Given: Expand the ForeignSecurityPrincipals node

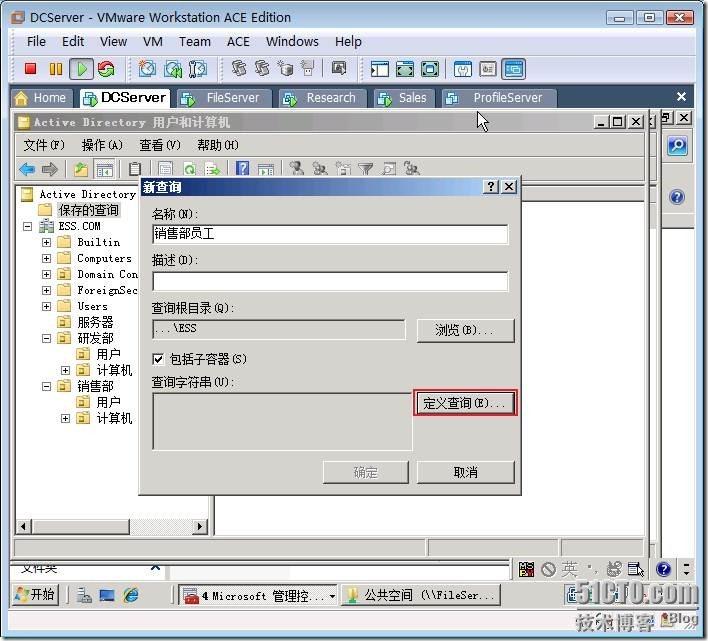Looking at the screenshot, I should (x=46, y=290).
